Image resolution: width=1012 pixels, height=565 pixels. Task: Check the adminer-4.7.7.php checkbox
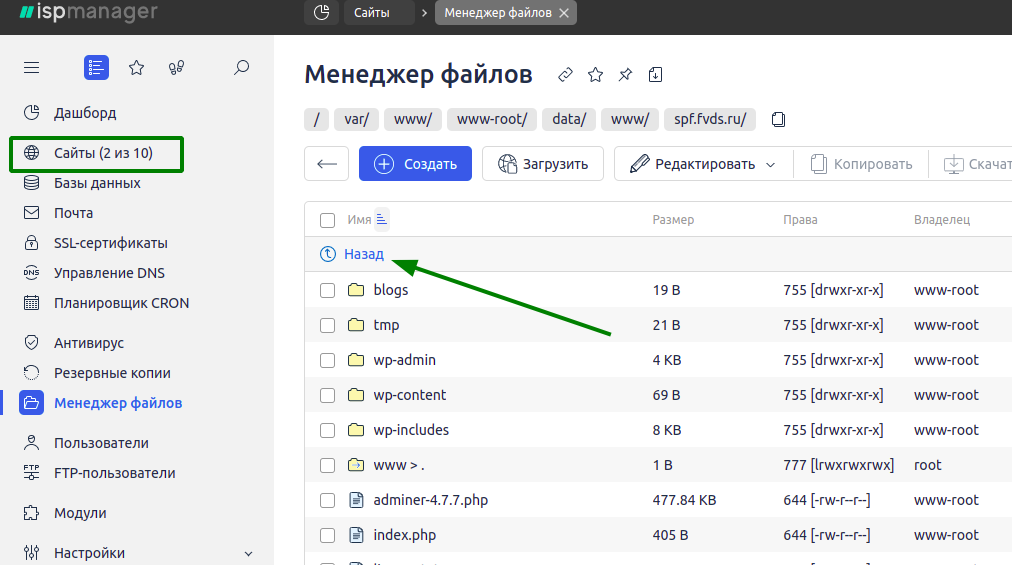pos(327,500)
